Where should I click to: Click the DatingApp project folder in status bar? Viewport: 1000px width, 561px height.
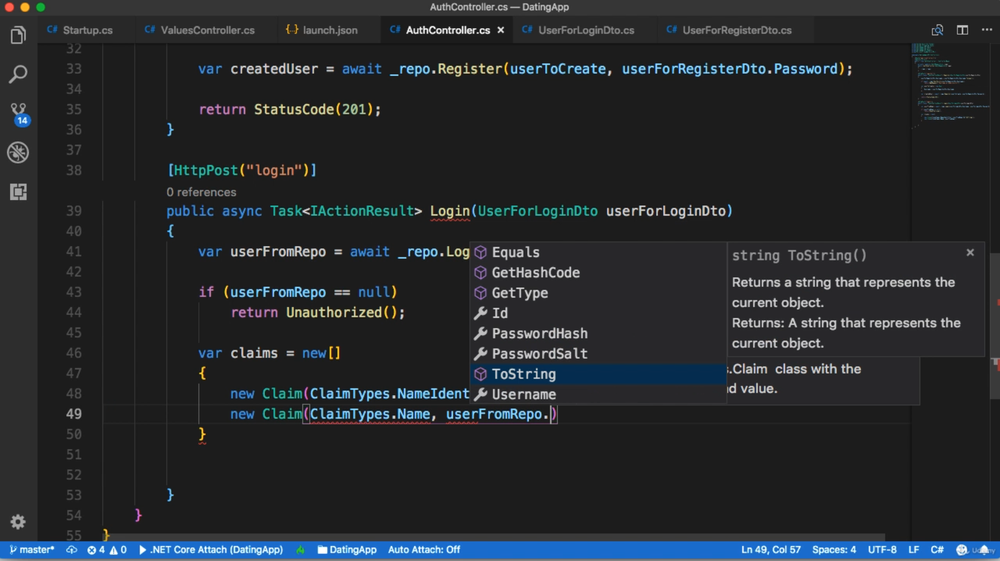click(x=347, y=550)
